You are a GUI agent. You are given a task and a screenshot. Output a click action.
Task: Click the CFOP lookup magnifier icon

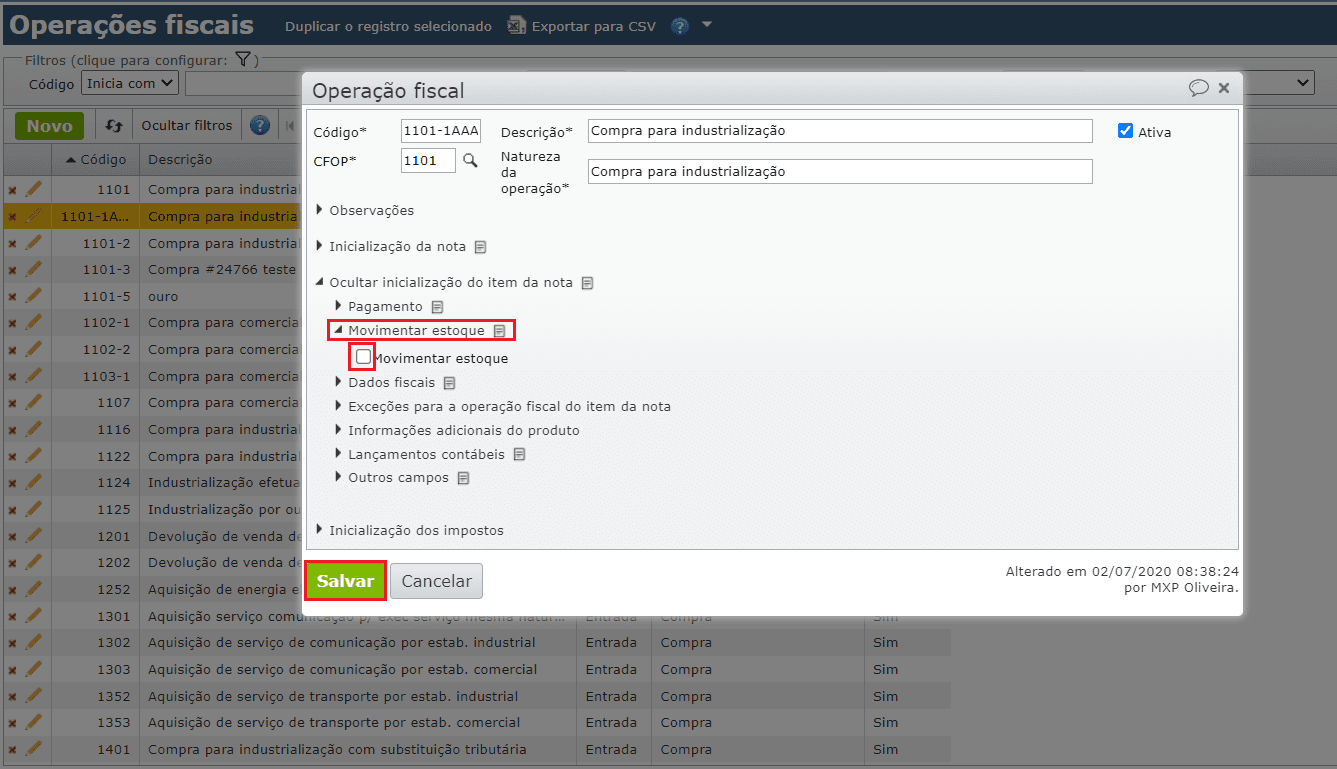point(470,160)
